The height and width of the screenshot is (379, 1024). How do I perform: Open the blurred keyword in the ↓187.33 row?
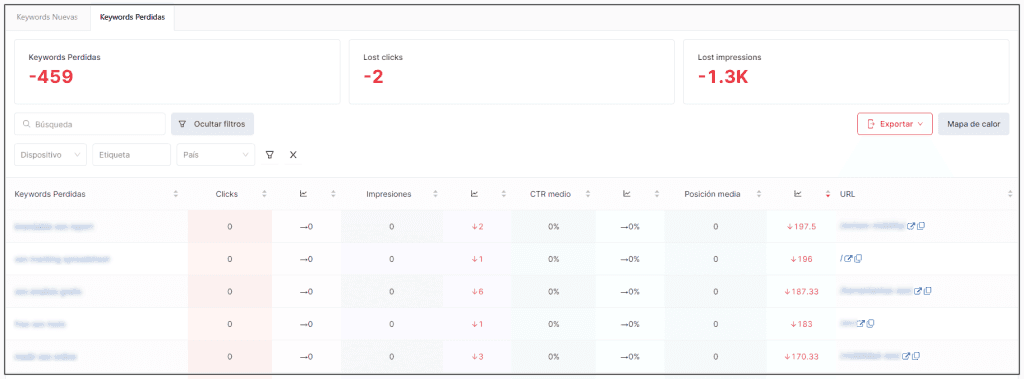point(48,291)
